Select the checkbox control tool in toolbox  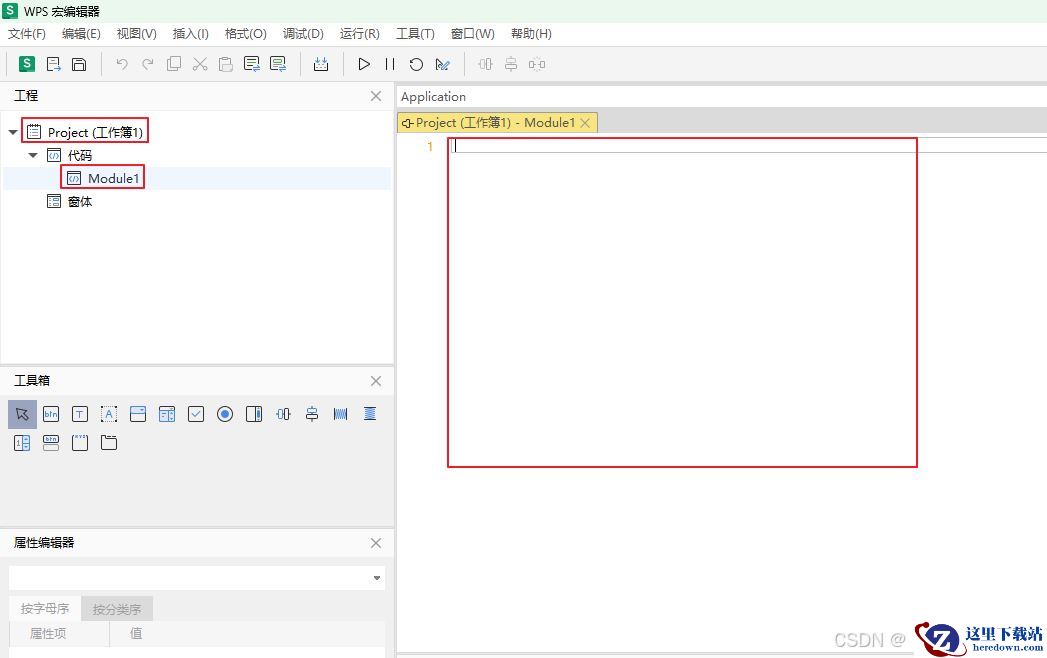click(196, 414)
